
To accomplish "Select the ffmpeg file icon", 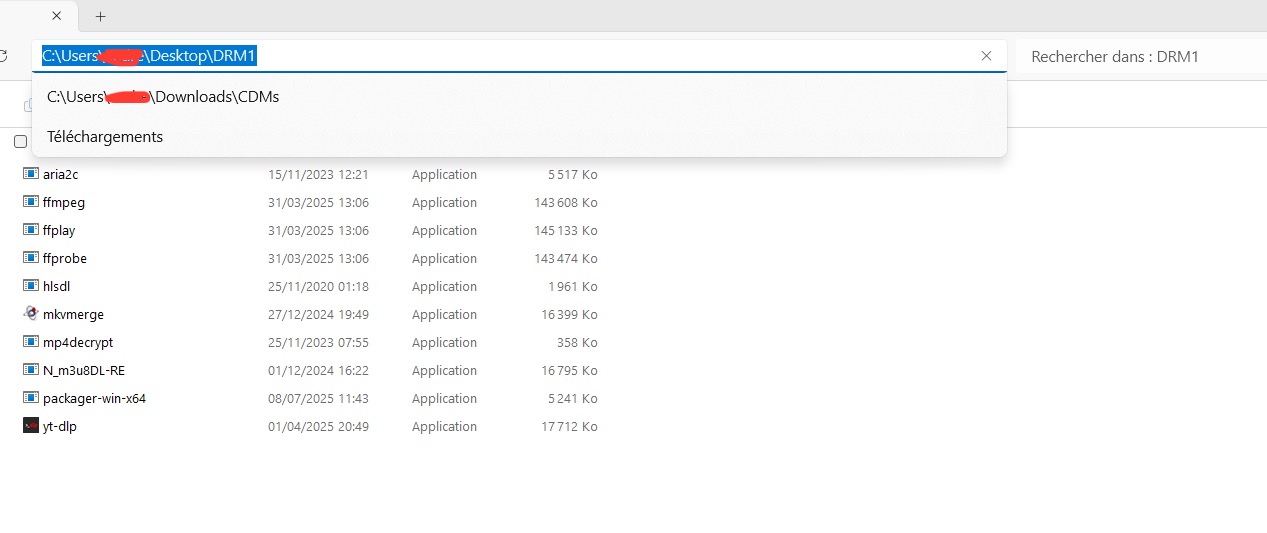I will (30, 202).
